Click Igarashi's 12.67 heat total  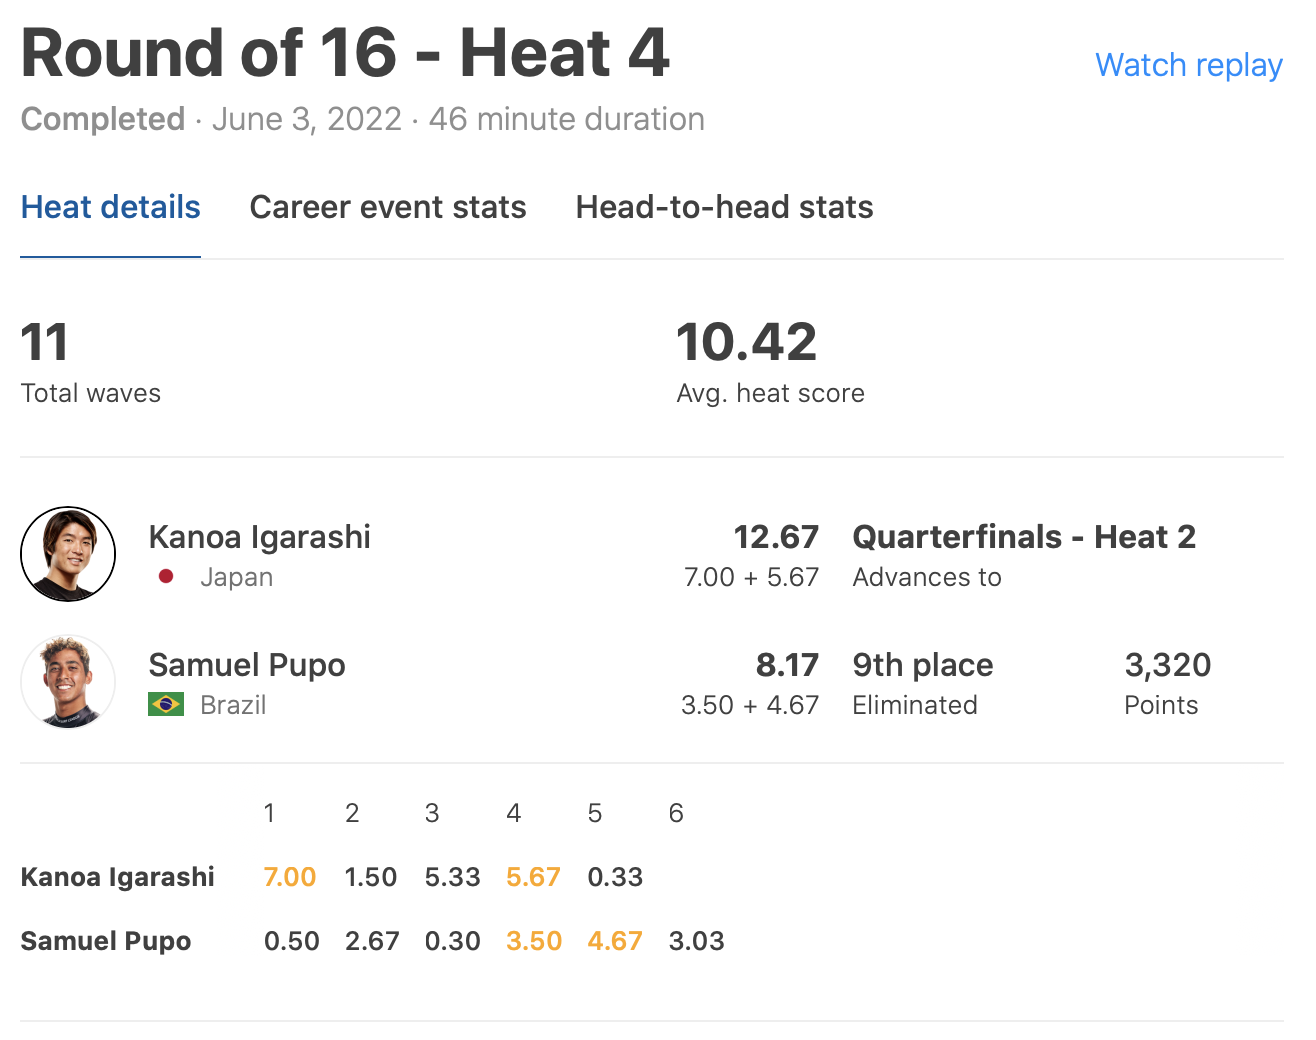pos(776,537)
